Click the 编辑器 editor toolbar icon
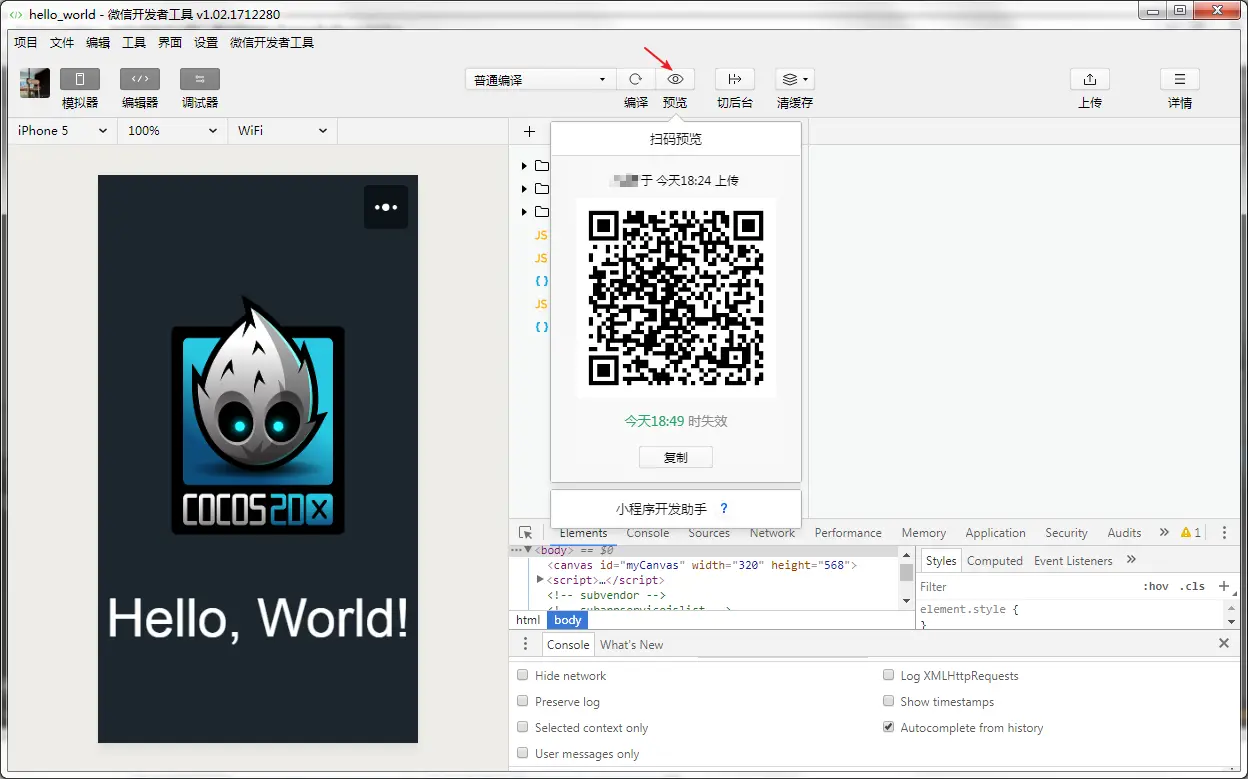The width and height of the screenshot is (1248, 779). [140, 80]
